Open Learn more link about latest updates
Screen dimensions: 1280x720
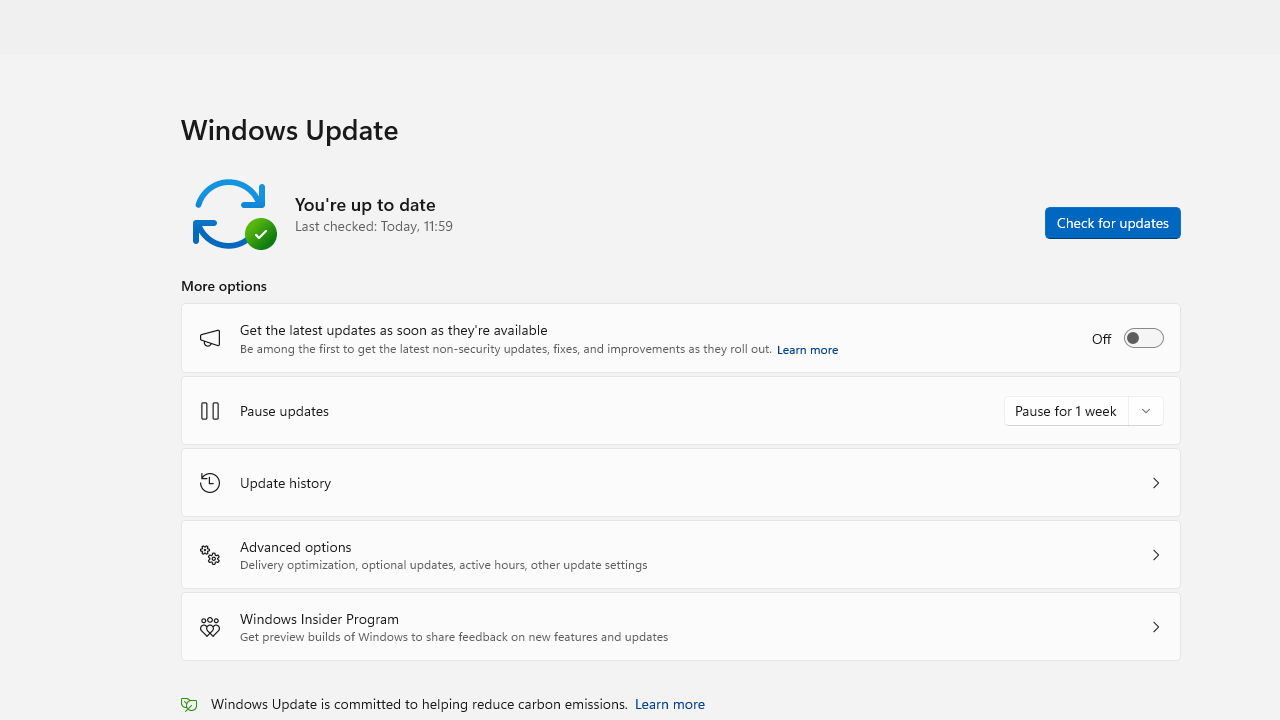(x=807, y=350)
